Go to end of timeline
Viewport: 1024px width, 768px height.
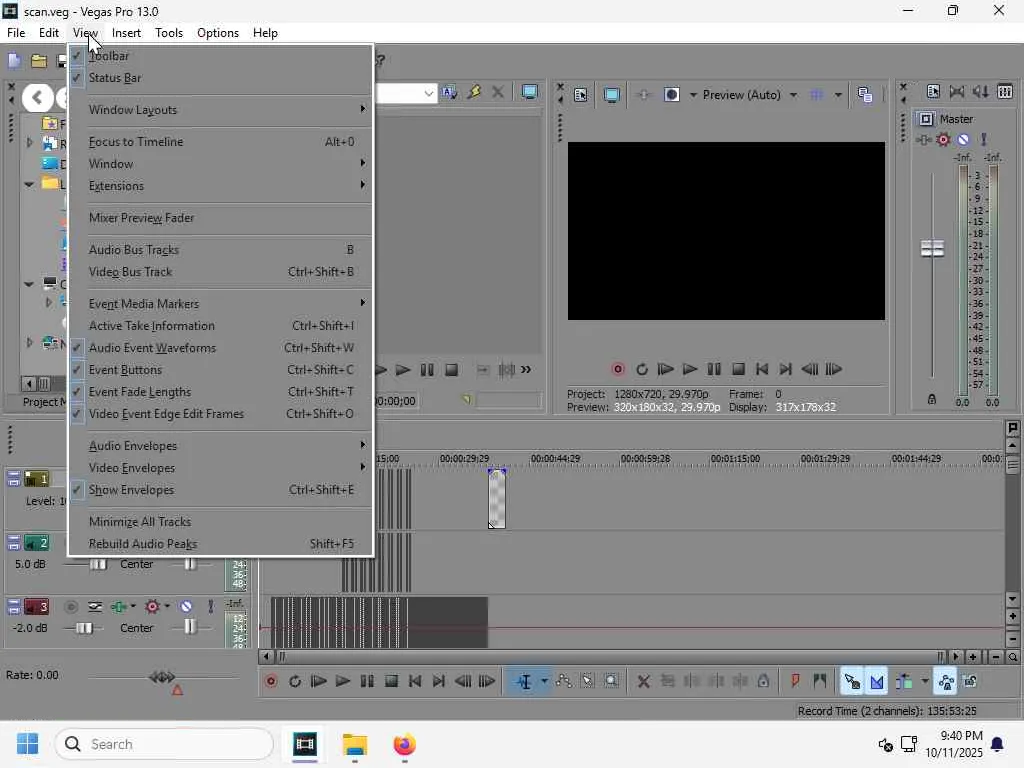point(439,682)
